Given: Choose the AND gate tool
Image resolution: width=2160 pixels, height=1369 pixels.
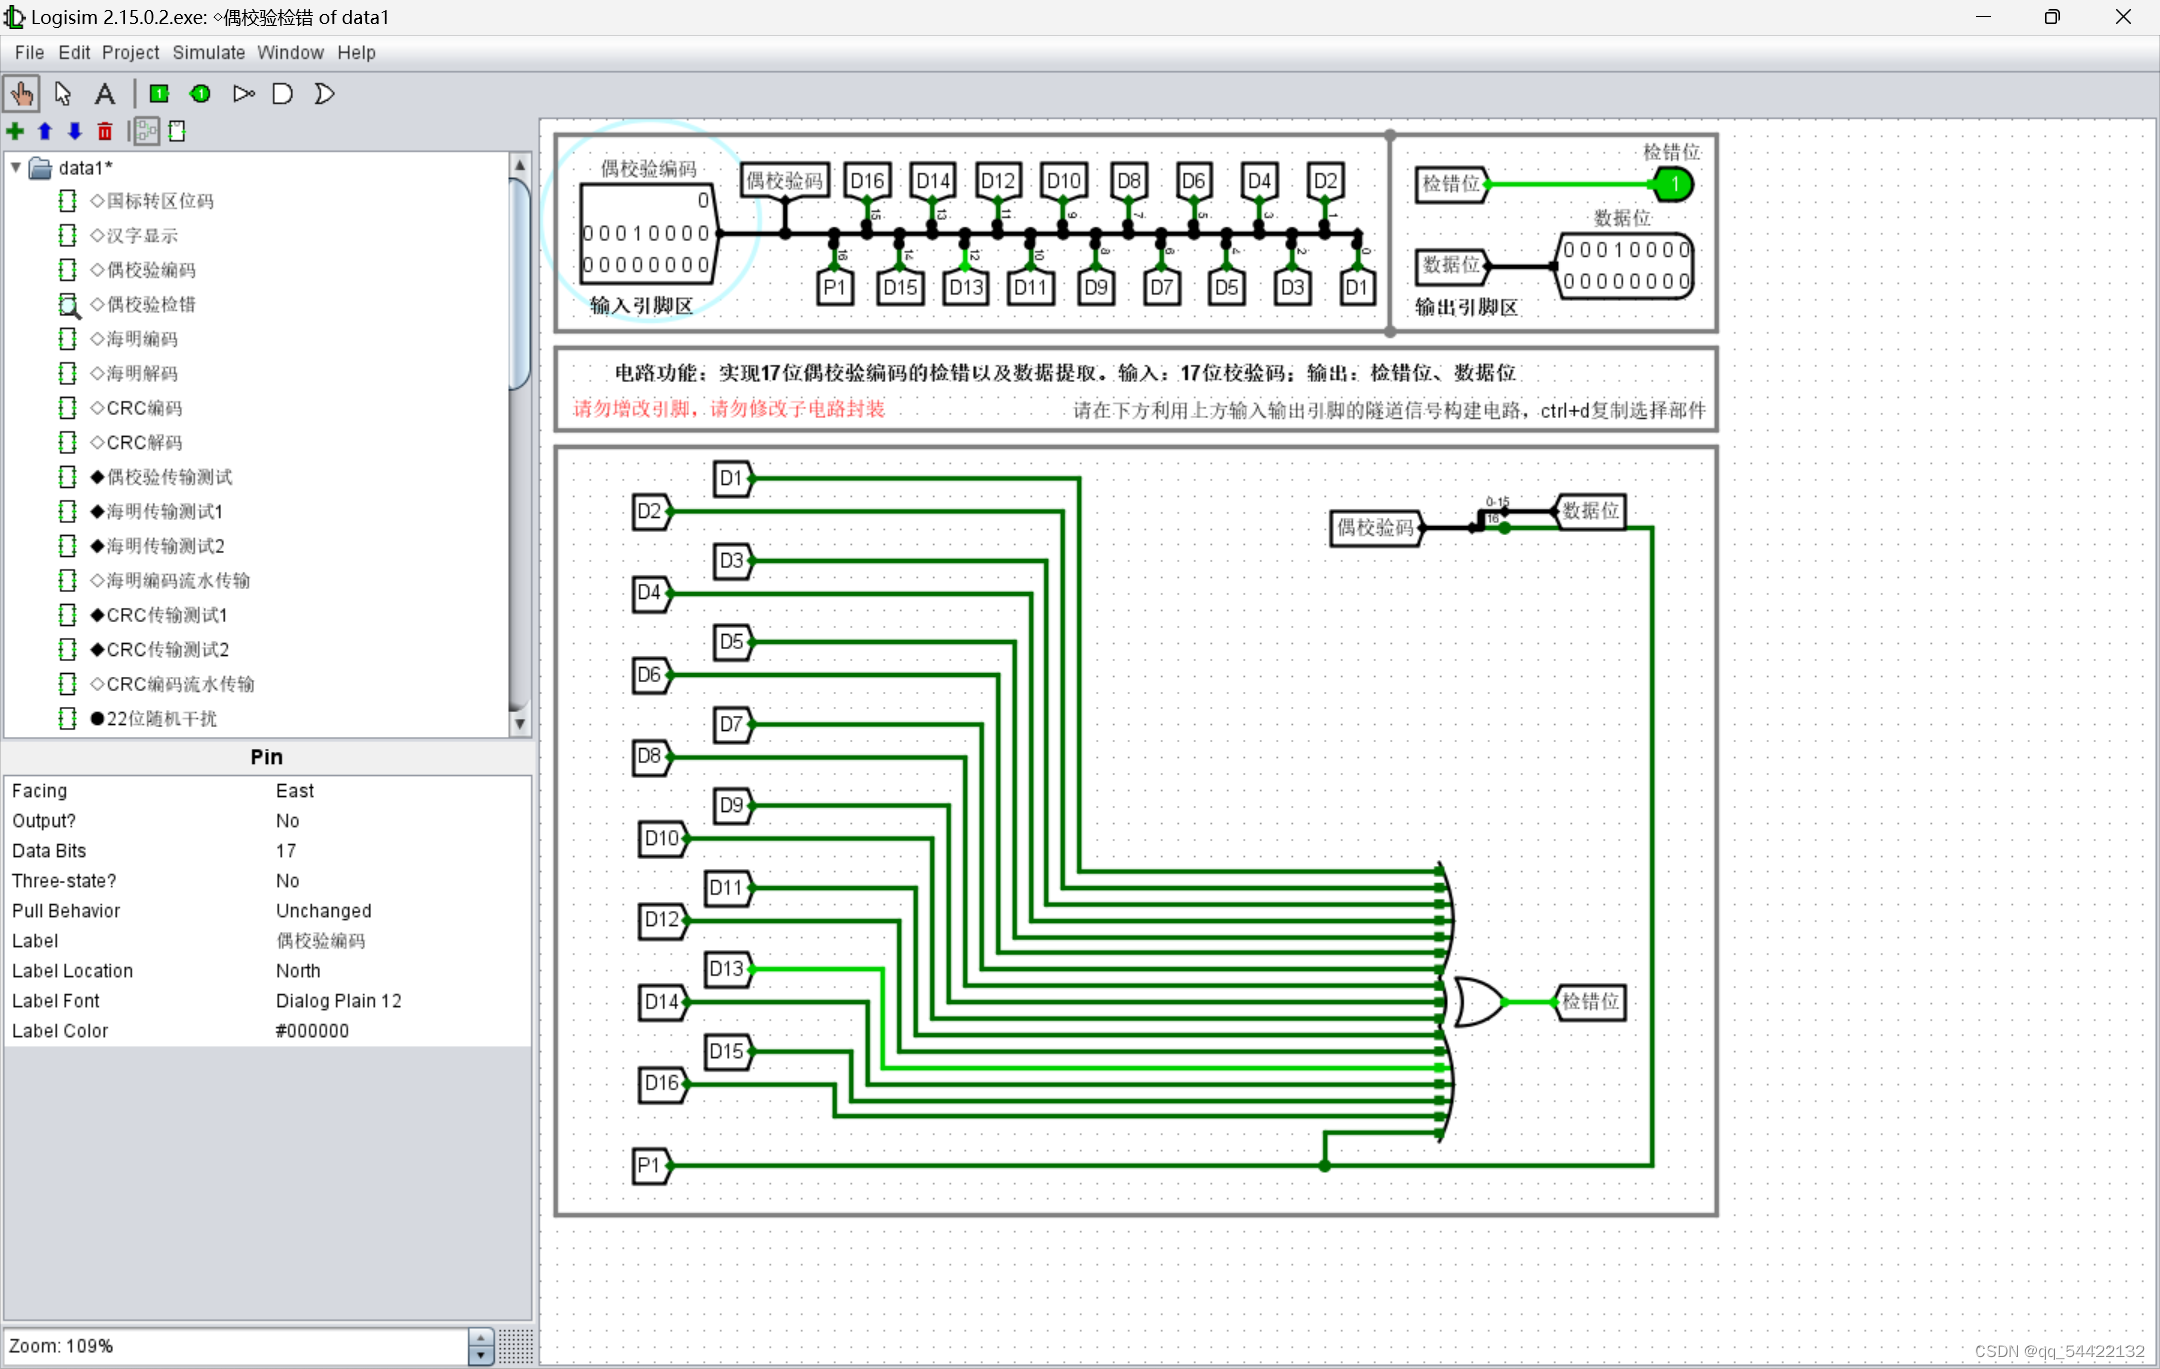Looking at the screenshot, I should click(x=283, y=94).
